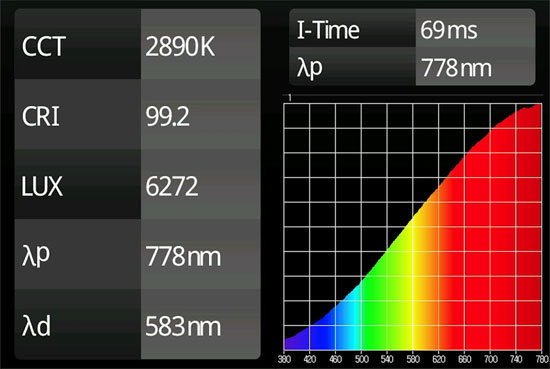Click the 620 axis label on spectrum chart
The height and width of the screenshot is (369, 550).
tap(439, 359)
